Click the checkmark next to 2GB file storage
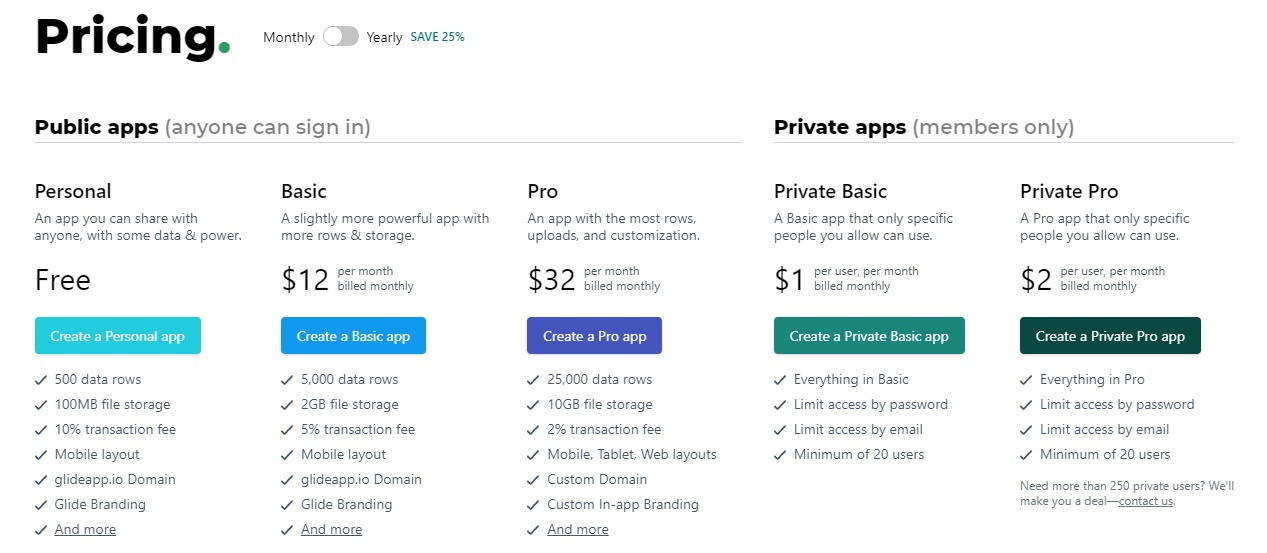 click(x=287, y=405)
